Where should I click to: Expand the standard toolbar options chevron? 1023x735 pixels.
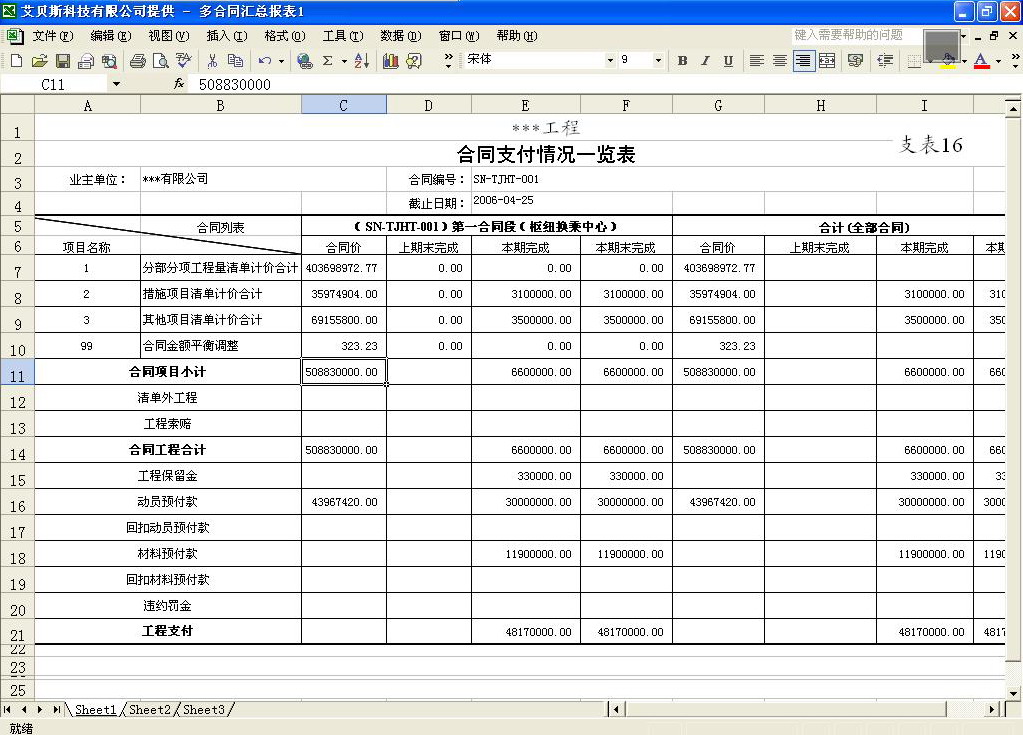[x=448, y=61]
